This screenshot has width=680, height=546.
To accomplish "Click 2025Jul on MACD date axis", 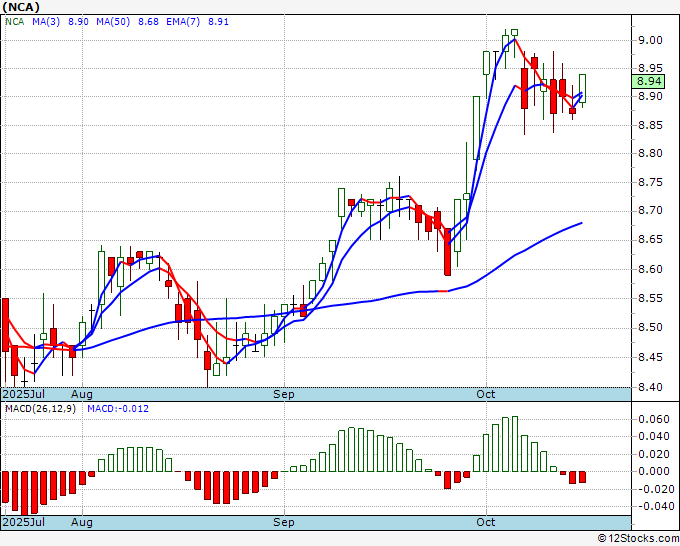I will pyautogui.click(x=24, y=522).
